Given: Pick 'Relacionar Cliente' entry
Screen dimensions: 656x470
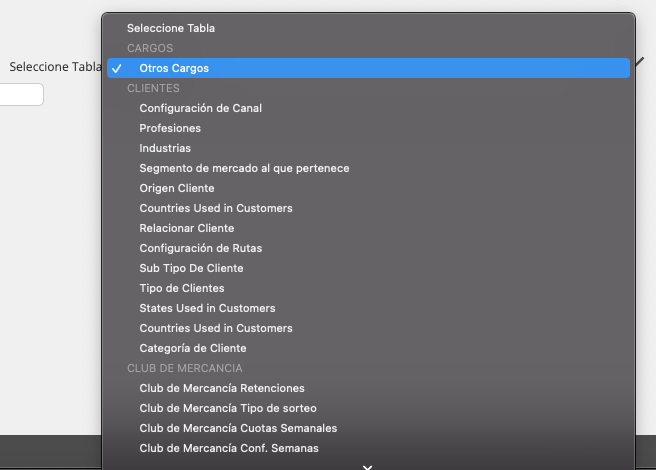Looking at the screenshot, I should pos(368,229).
